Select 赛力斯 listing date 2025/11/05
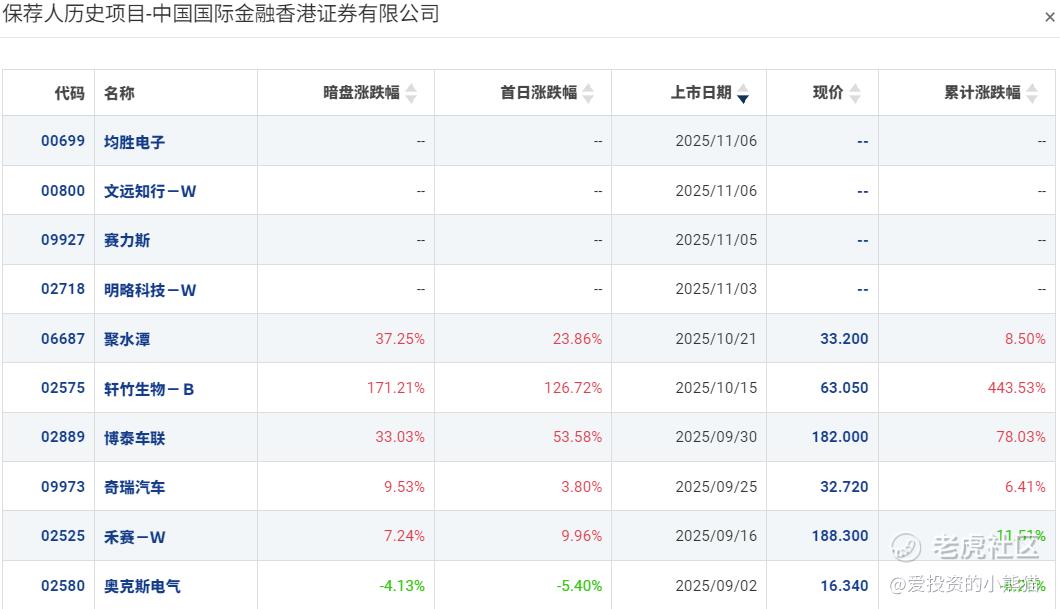The height and width of the screenshot is (609, 1060). [716, 239]
